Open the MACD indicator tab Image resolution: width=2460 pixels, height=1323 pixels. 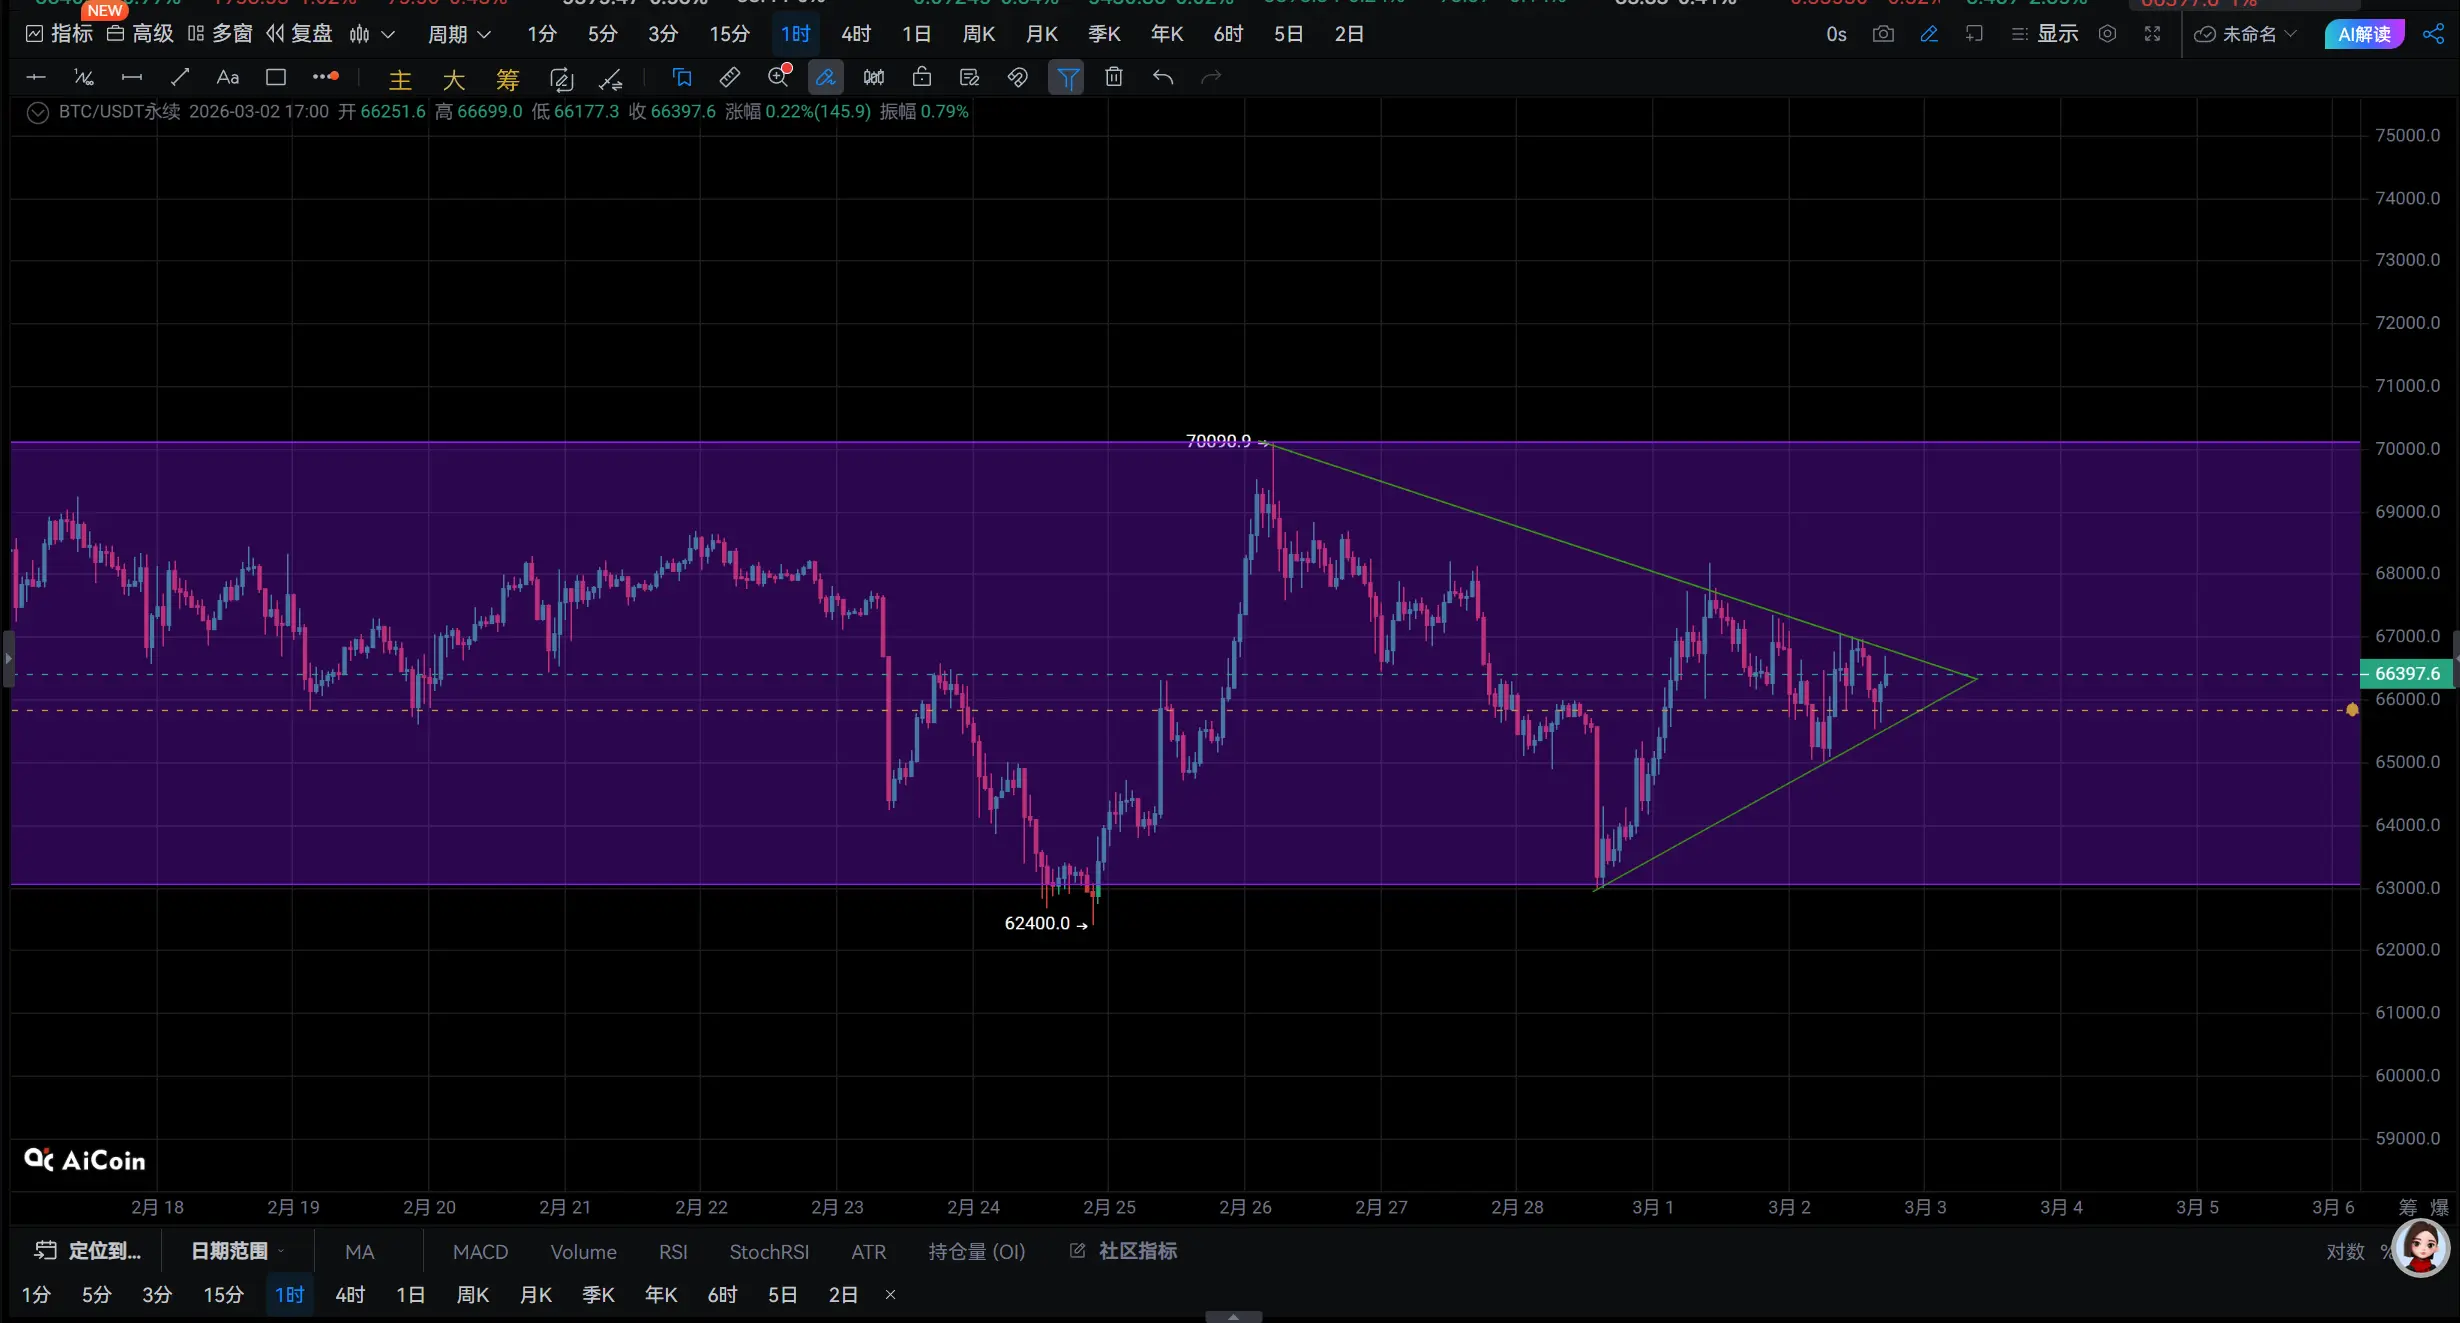tap(480, 1251)
